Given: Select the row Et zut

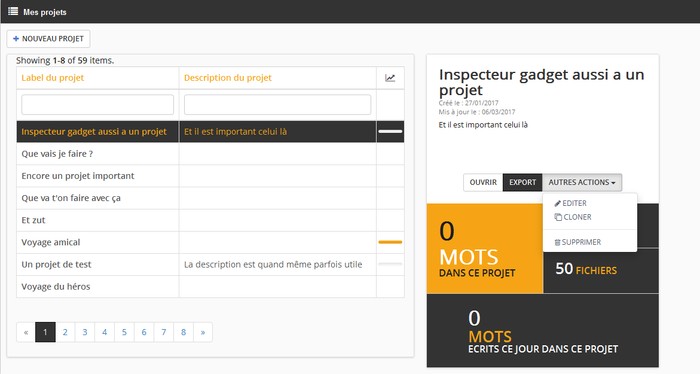Looking at the screenshot, I should pos(210,220).
